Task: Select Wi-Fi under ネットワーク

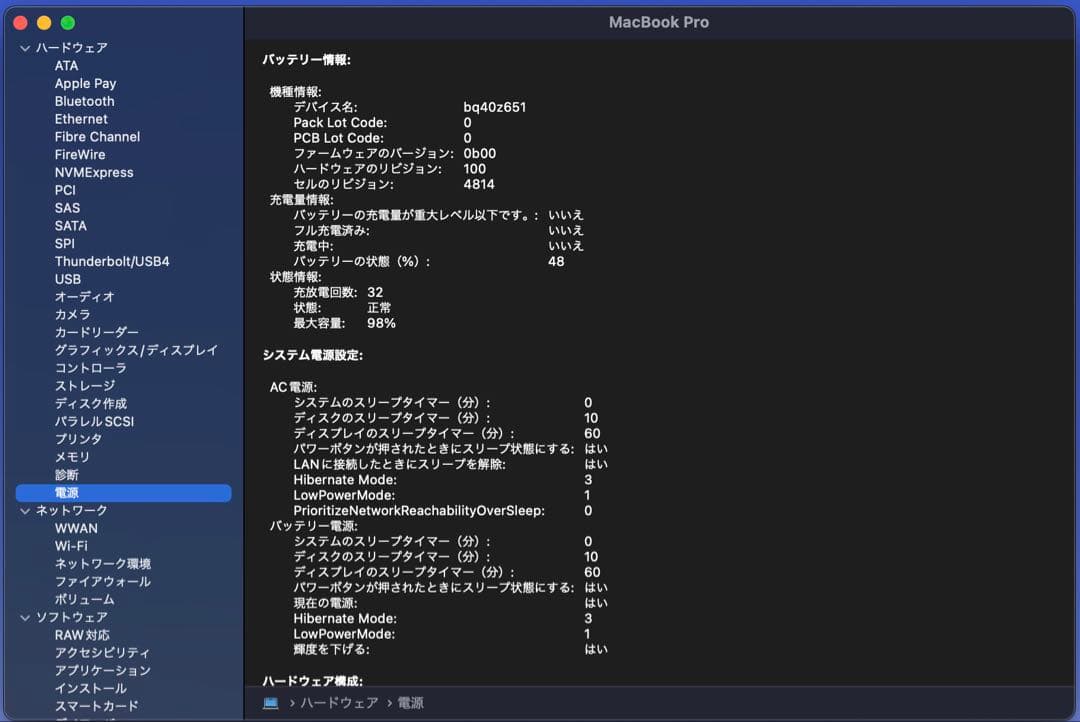Action: pos(69,546)
